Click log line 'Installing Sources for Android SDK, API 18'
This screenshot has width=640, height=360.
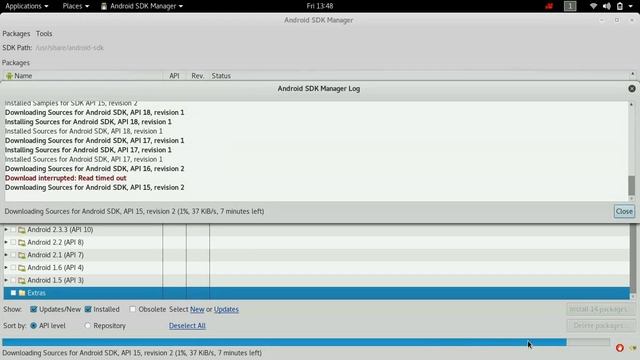tap(88, 122)
